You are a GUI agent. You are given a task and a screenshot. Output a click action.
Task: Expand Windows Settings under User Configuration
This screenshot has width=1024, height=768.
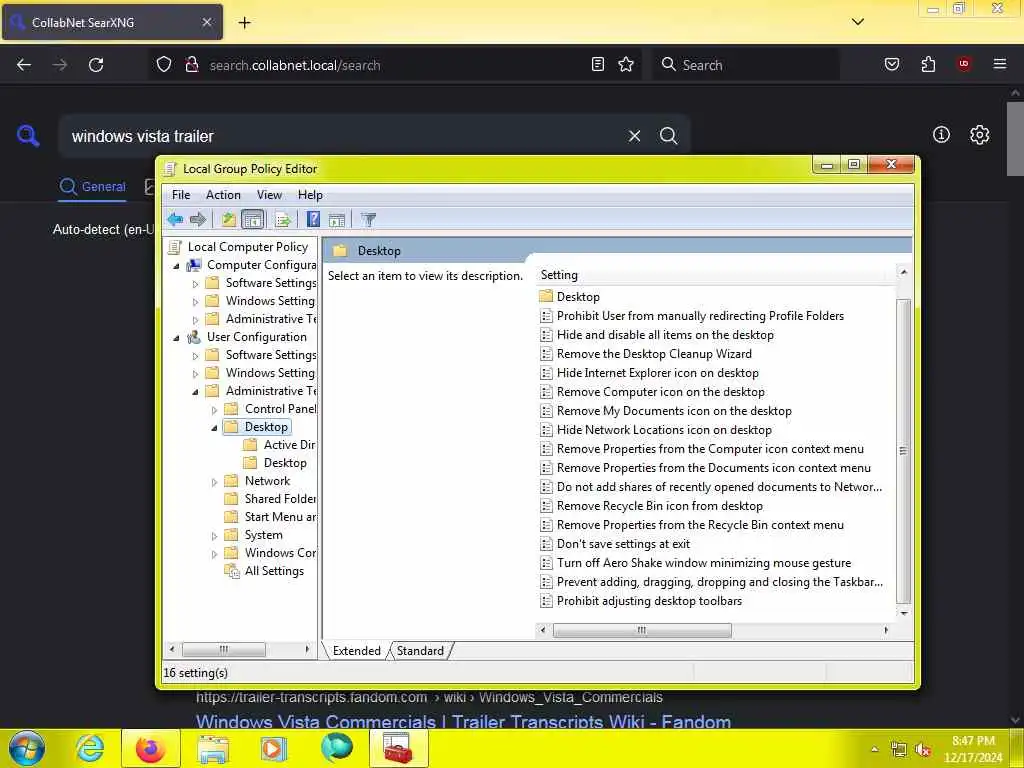(195, 374)
